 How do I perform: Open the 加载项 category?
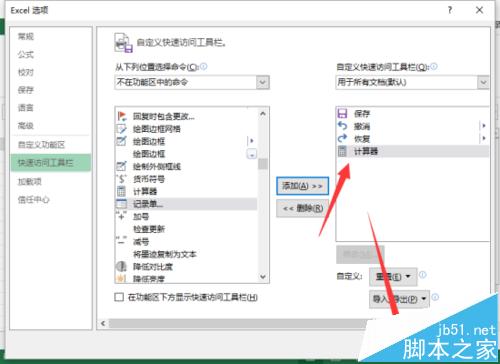tap(30, 181)
